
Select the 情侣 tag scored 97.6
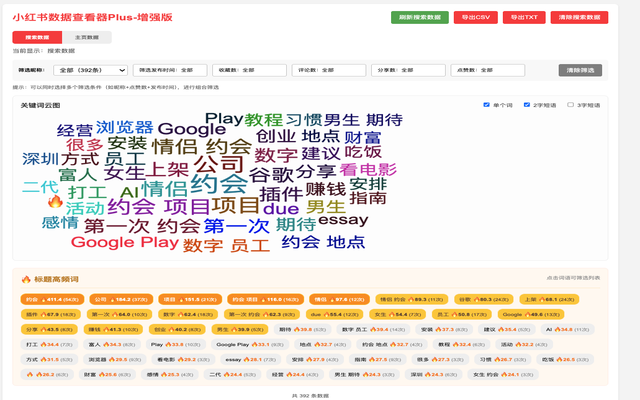click(339, 299)
